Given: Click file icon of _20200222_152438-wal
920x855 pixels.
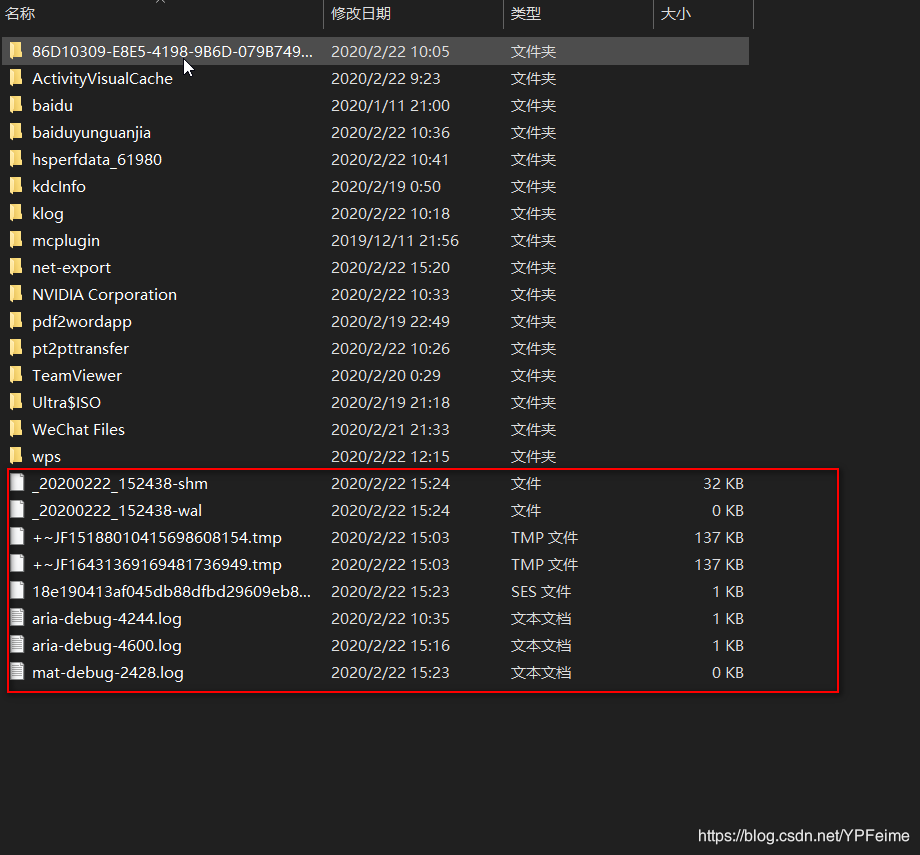Looking at the screenshot, I should 17,509.
